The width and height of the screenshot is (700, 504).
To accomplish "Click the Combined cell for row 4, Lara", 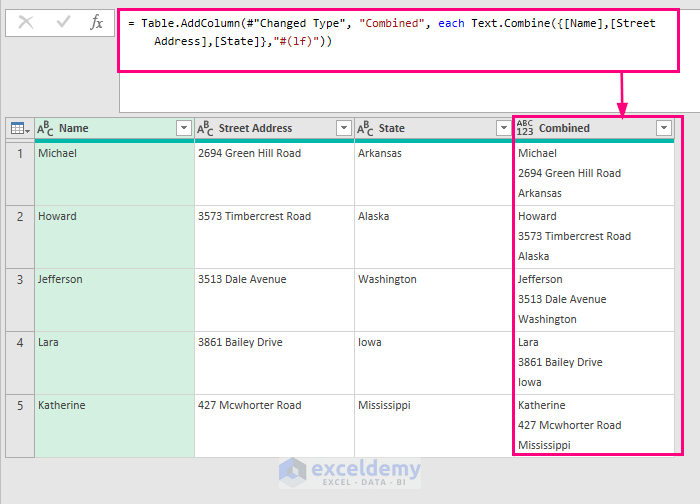I will [x=595, y=363].
